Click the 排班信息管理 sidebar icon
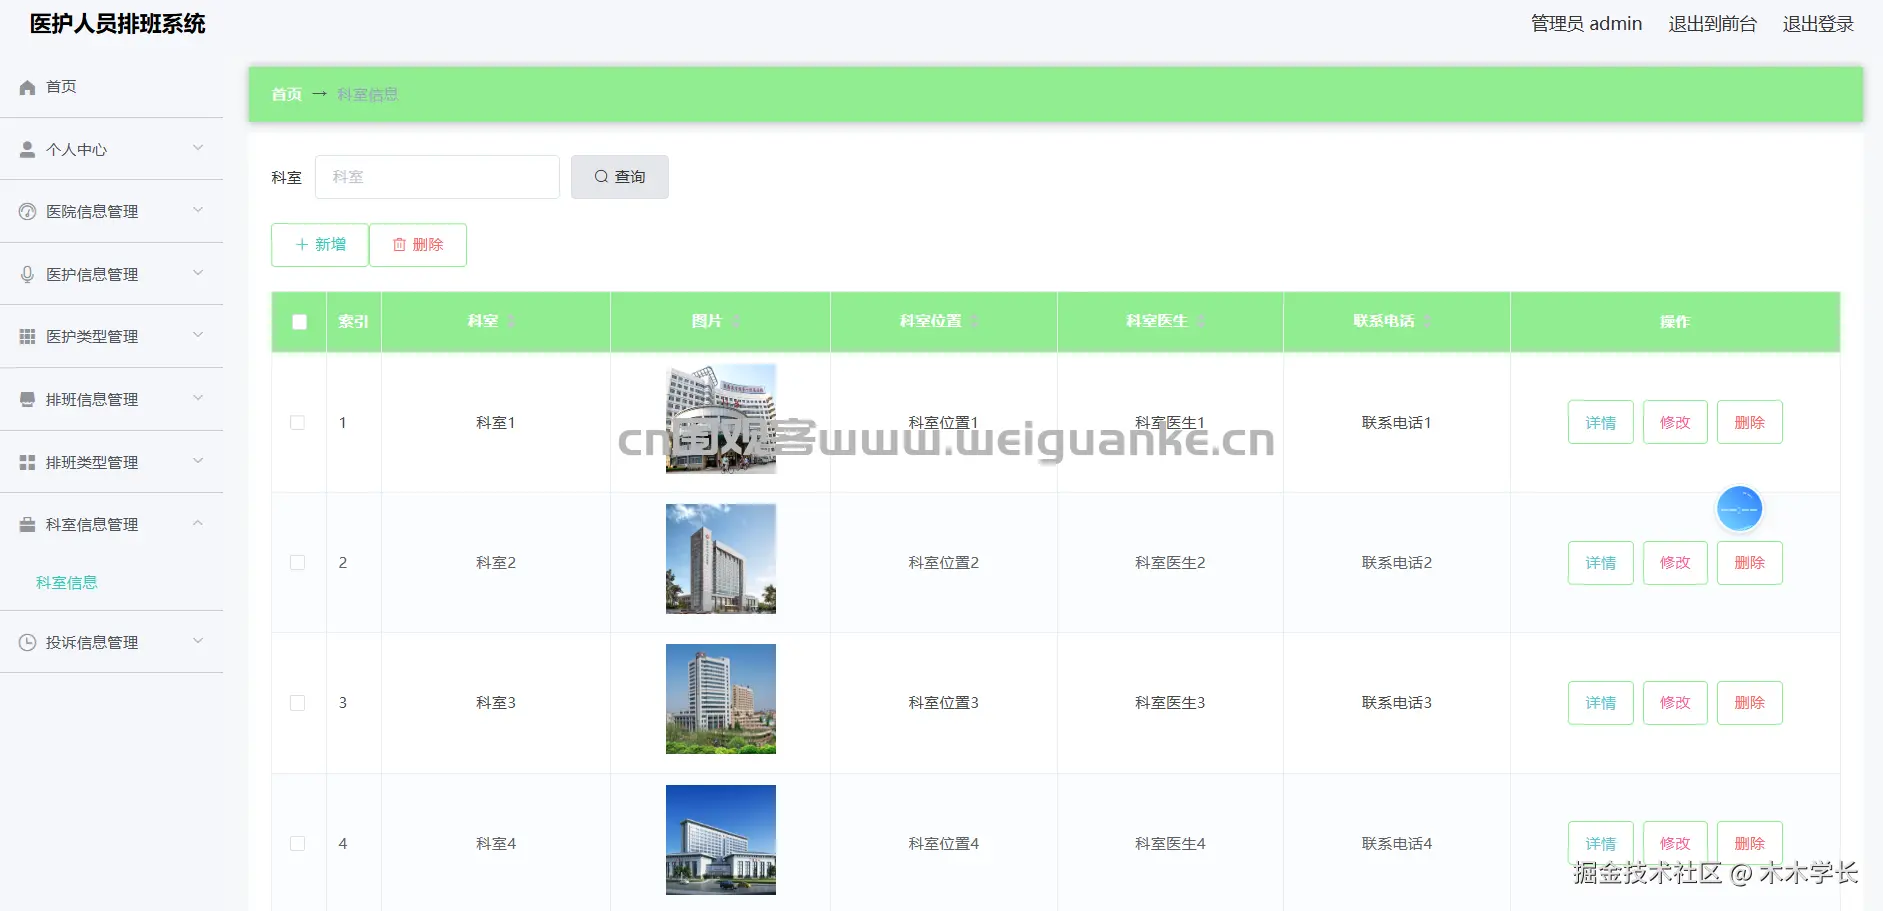Image resolution: width=1883 pixels, height=911 pixels. [x=28, y=399]
